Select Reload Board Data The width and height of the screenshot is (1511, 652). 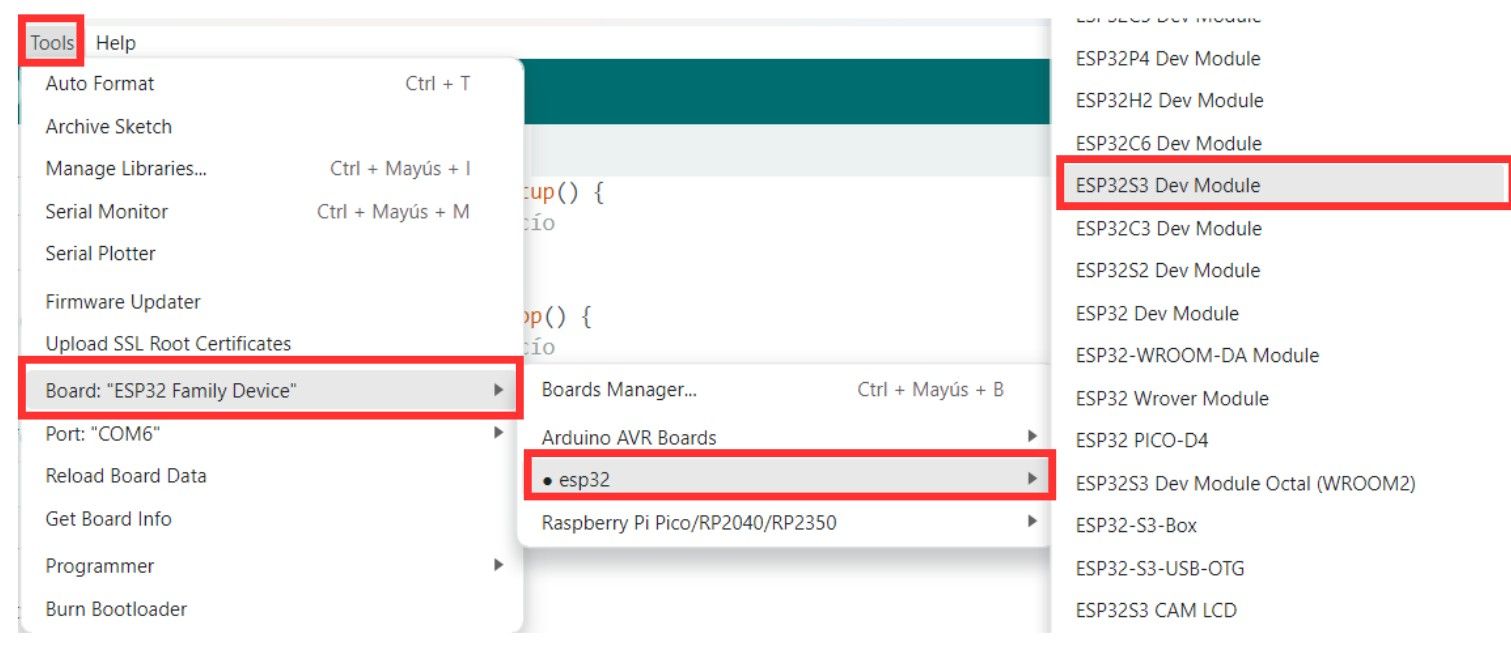coord(123,476)
